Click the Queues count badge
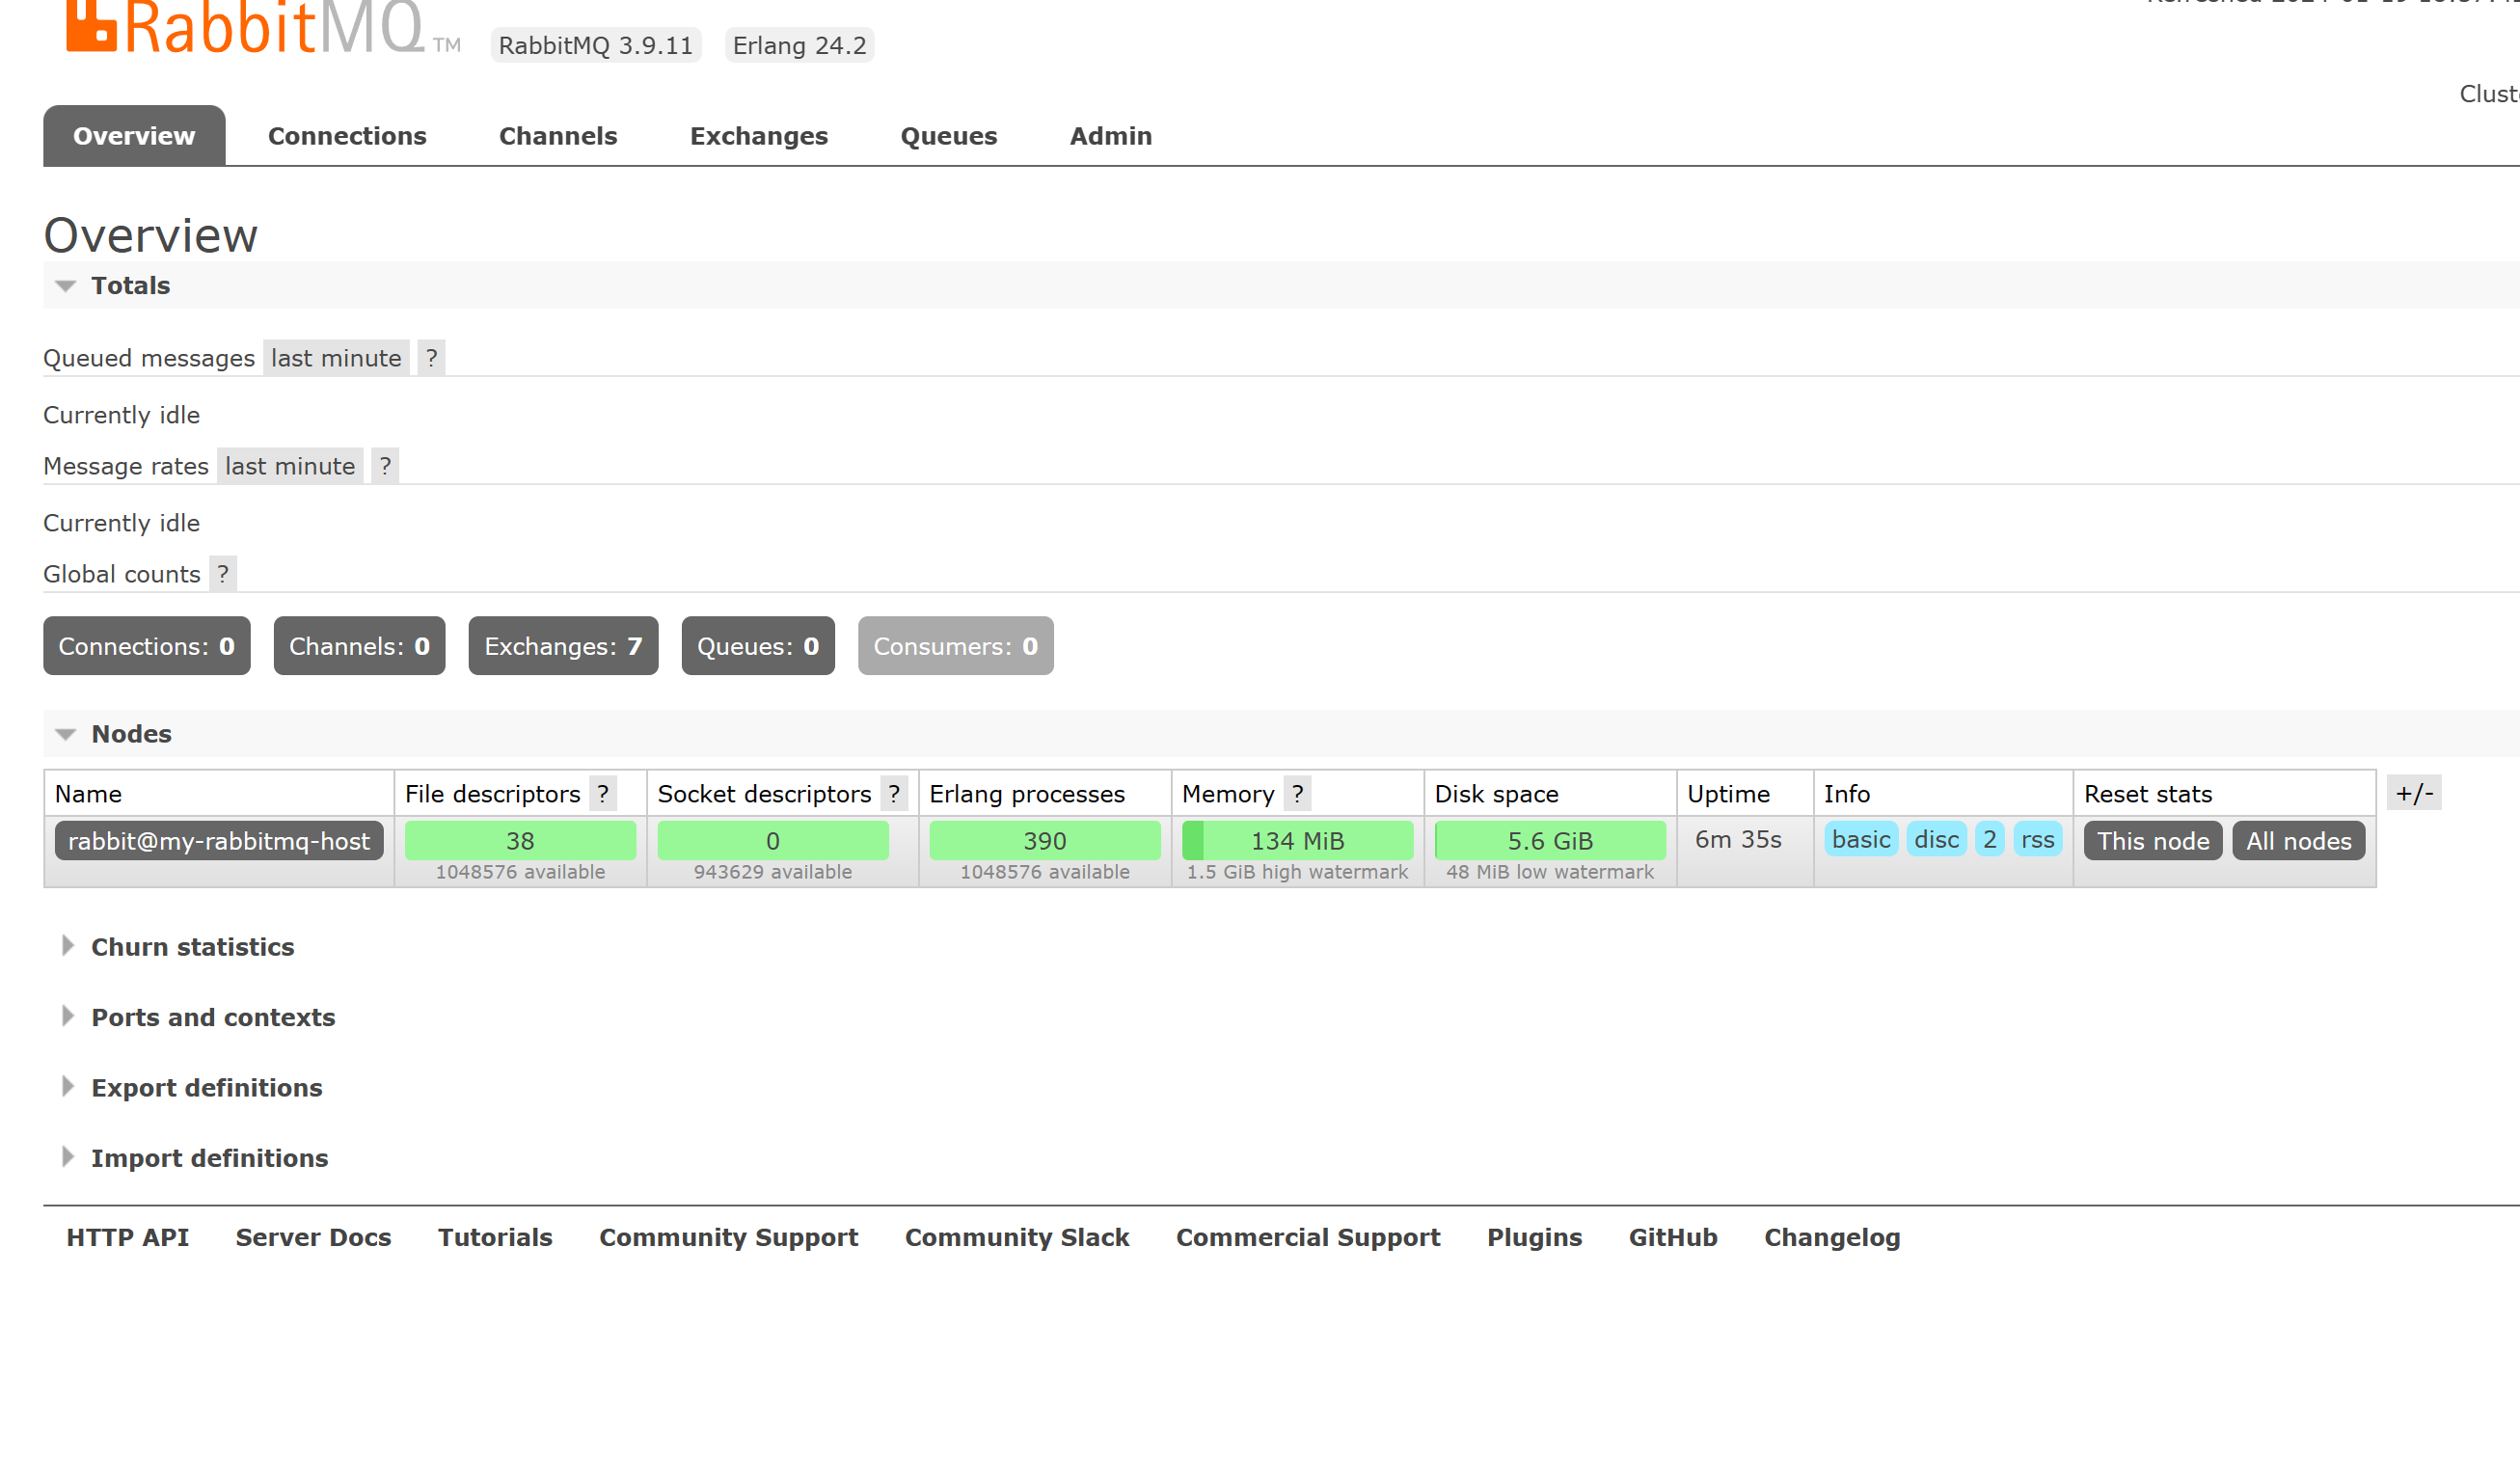This screenshot has height=1464, width=2520. tap(756, 645)
